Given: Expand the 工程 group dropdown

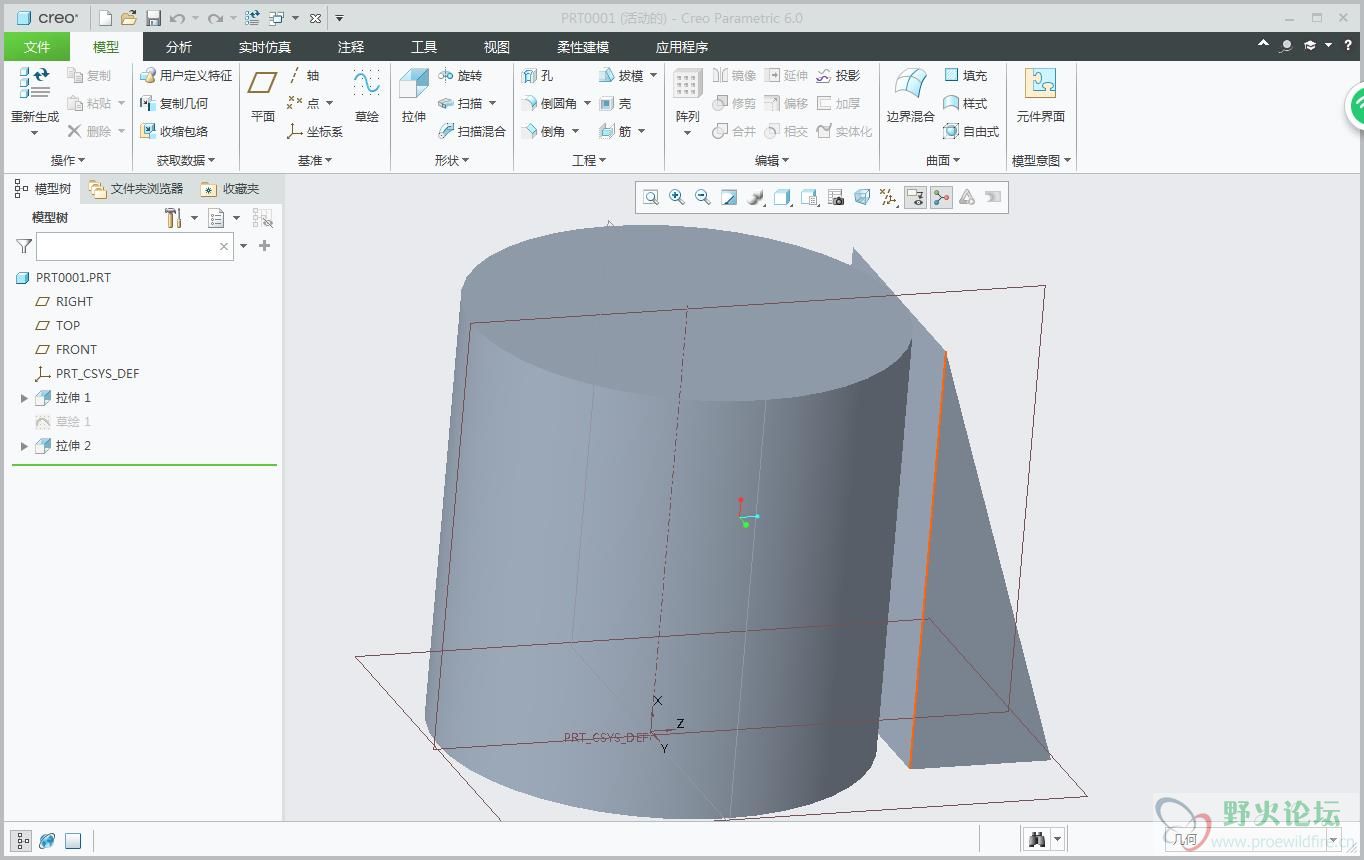Looking at the screenshot, I should [x=589, y=160].
